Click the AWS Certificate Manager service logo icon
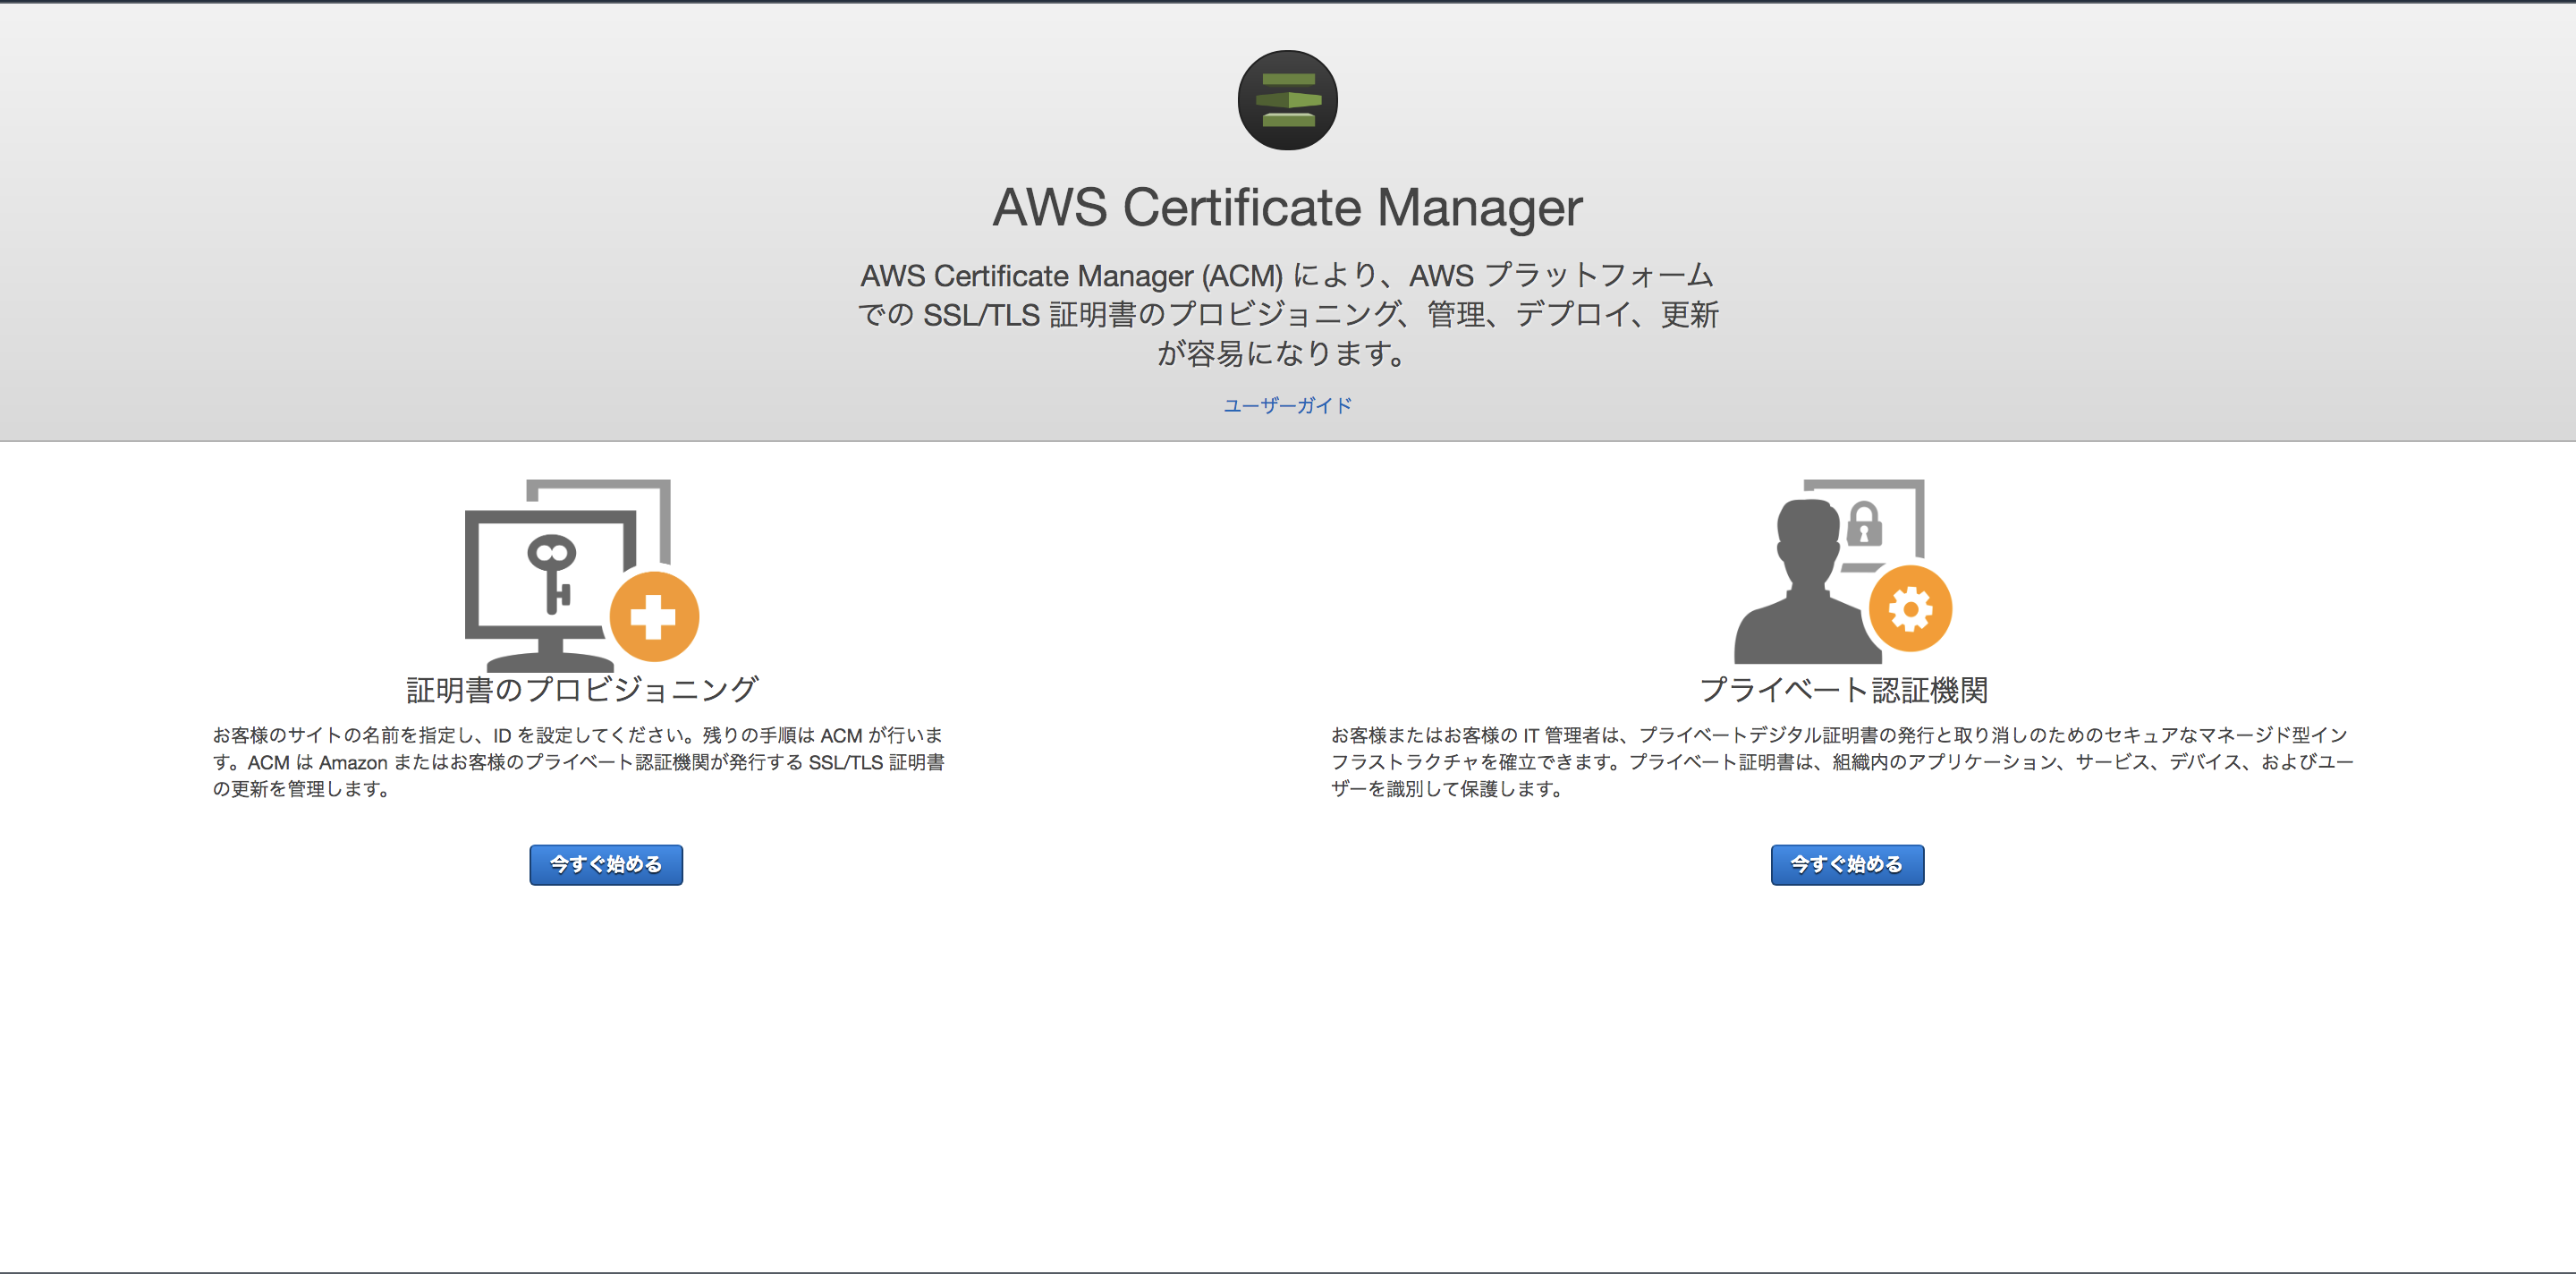This screenshot has height=1274, width=2576. click(1288, 100)
